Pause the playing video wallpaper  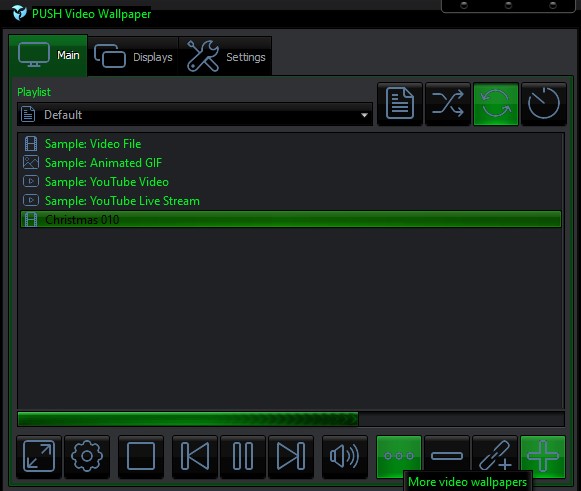[x=243, y=456]
